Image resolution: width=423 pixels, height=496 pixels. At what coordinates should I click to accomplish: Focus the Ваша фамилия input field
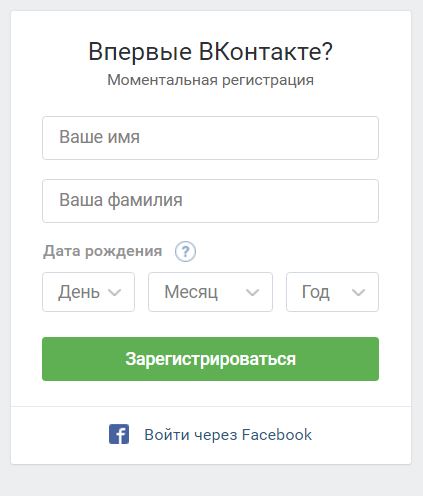coord(210,201)
